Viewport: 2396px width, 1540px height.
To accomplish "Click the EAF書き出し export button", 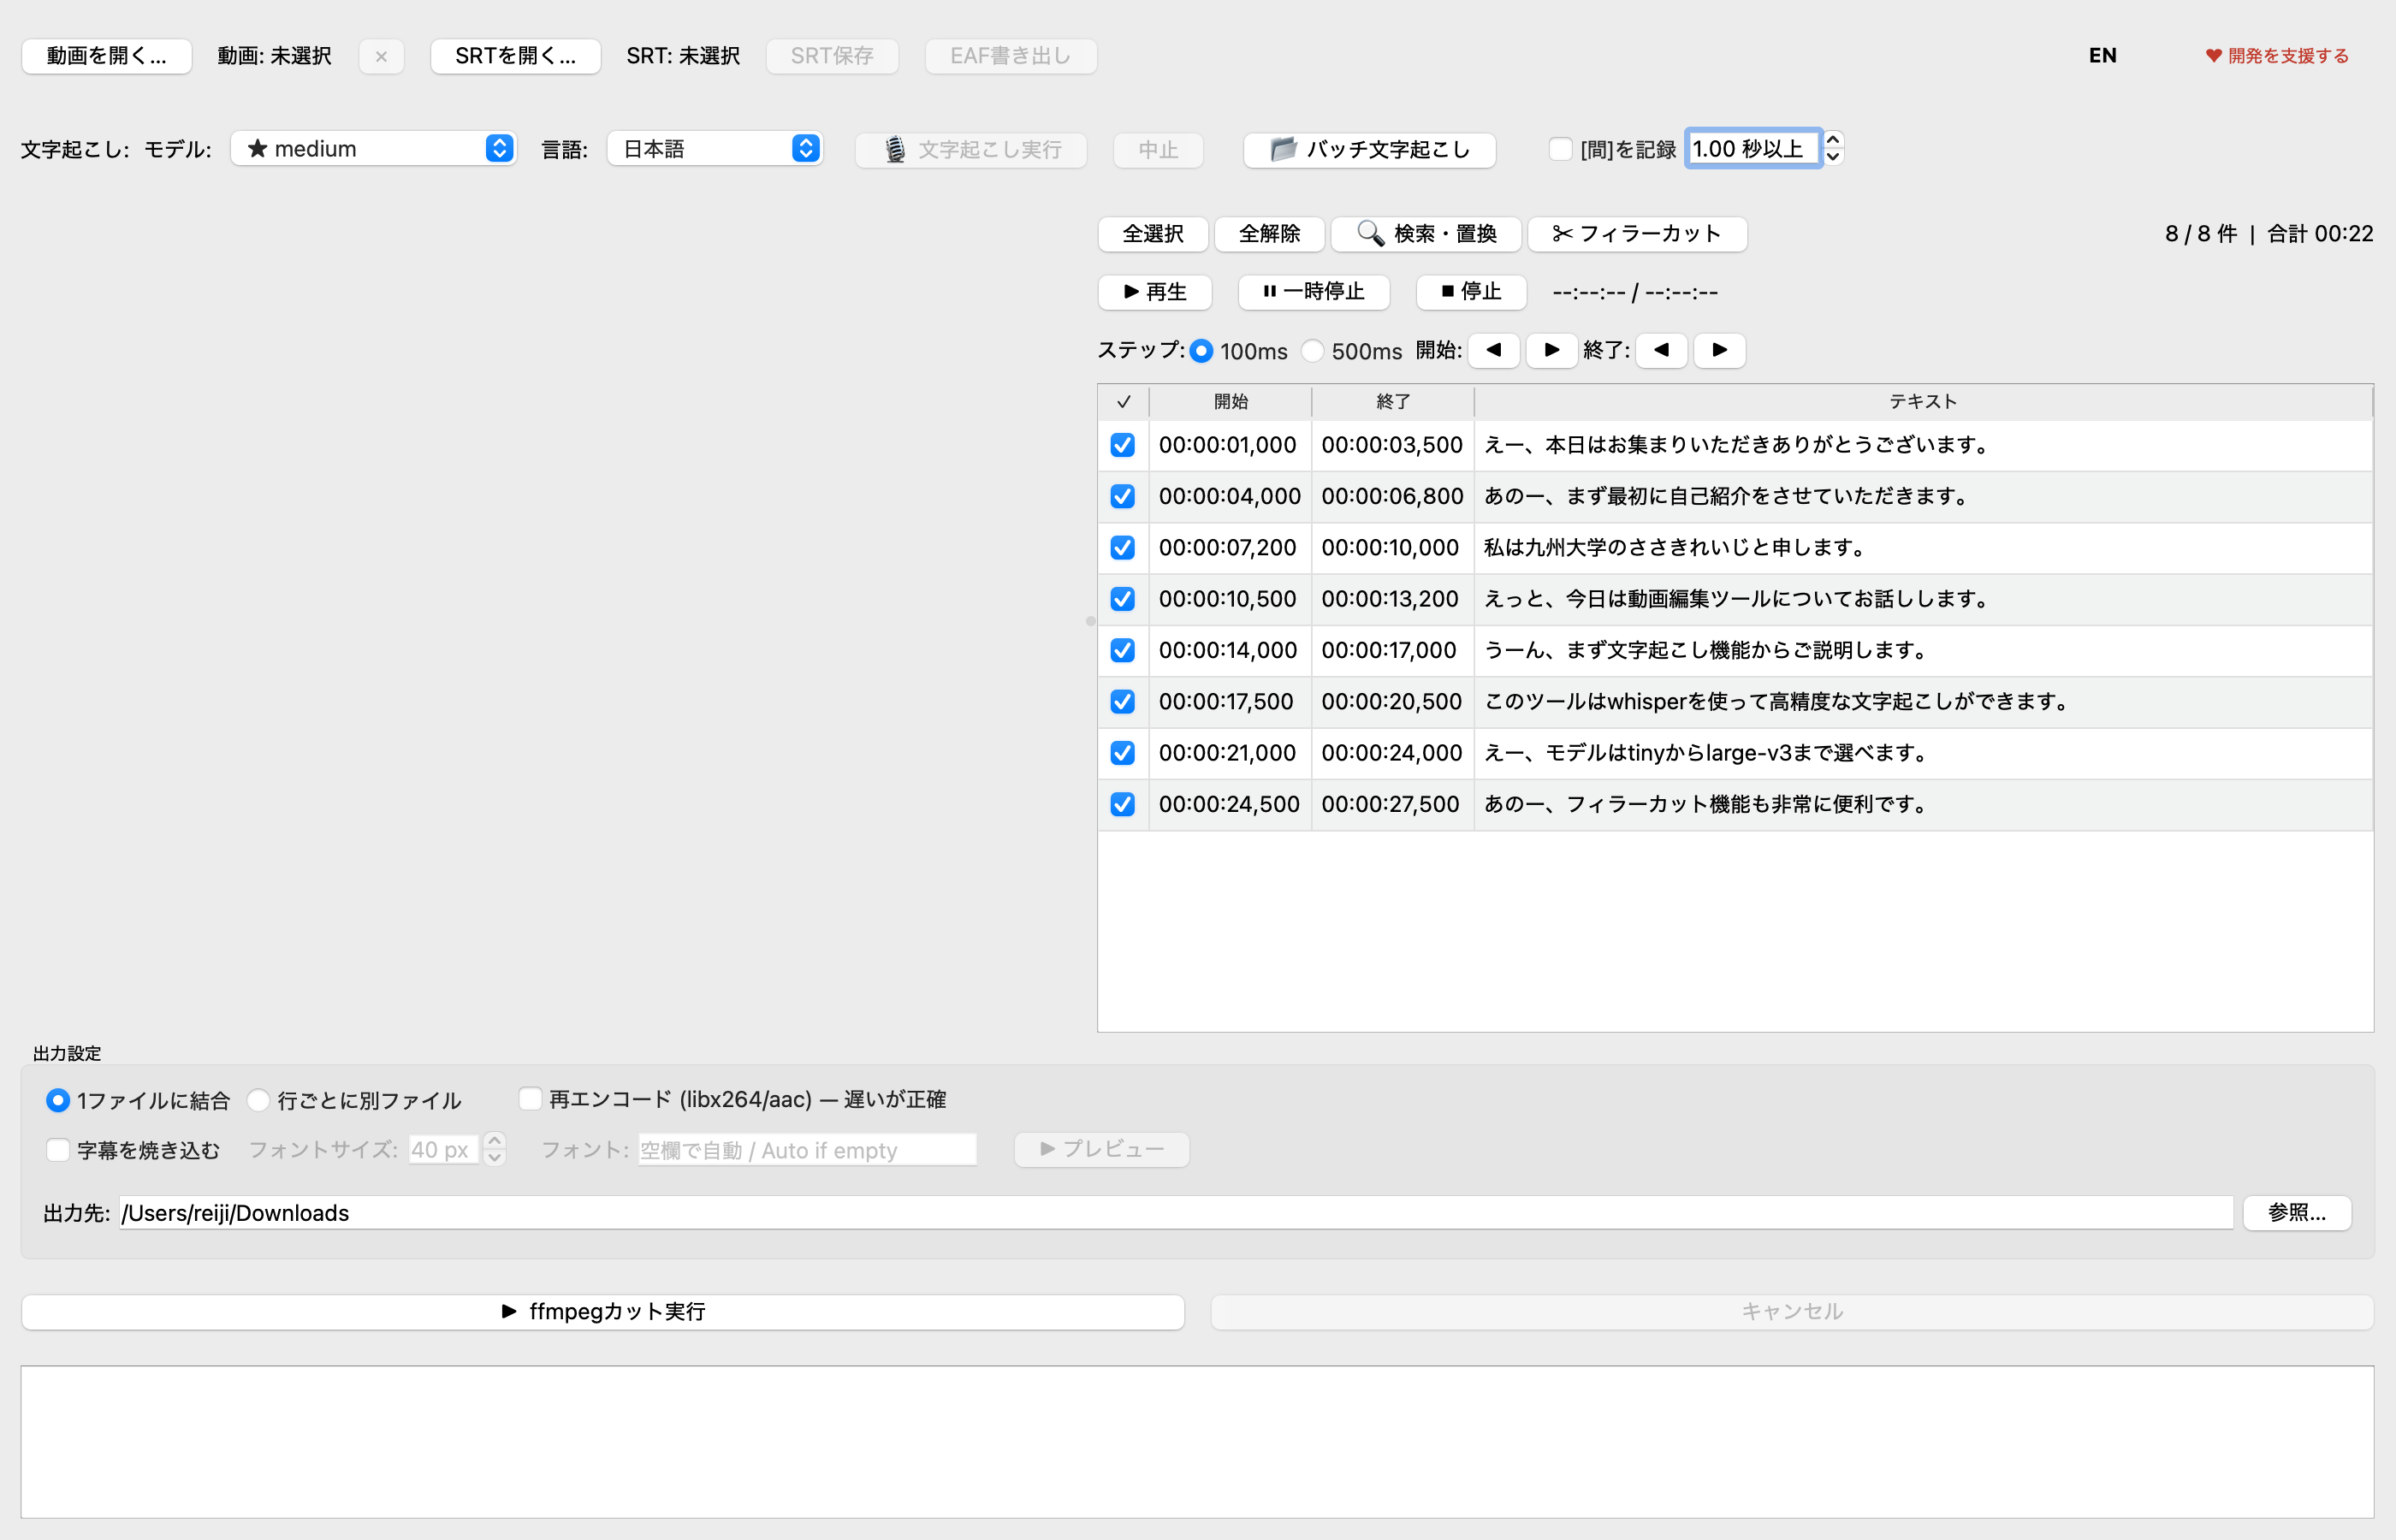I will click(1010, 56).
